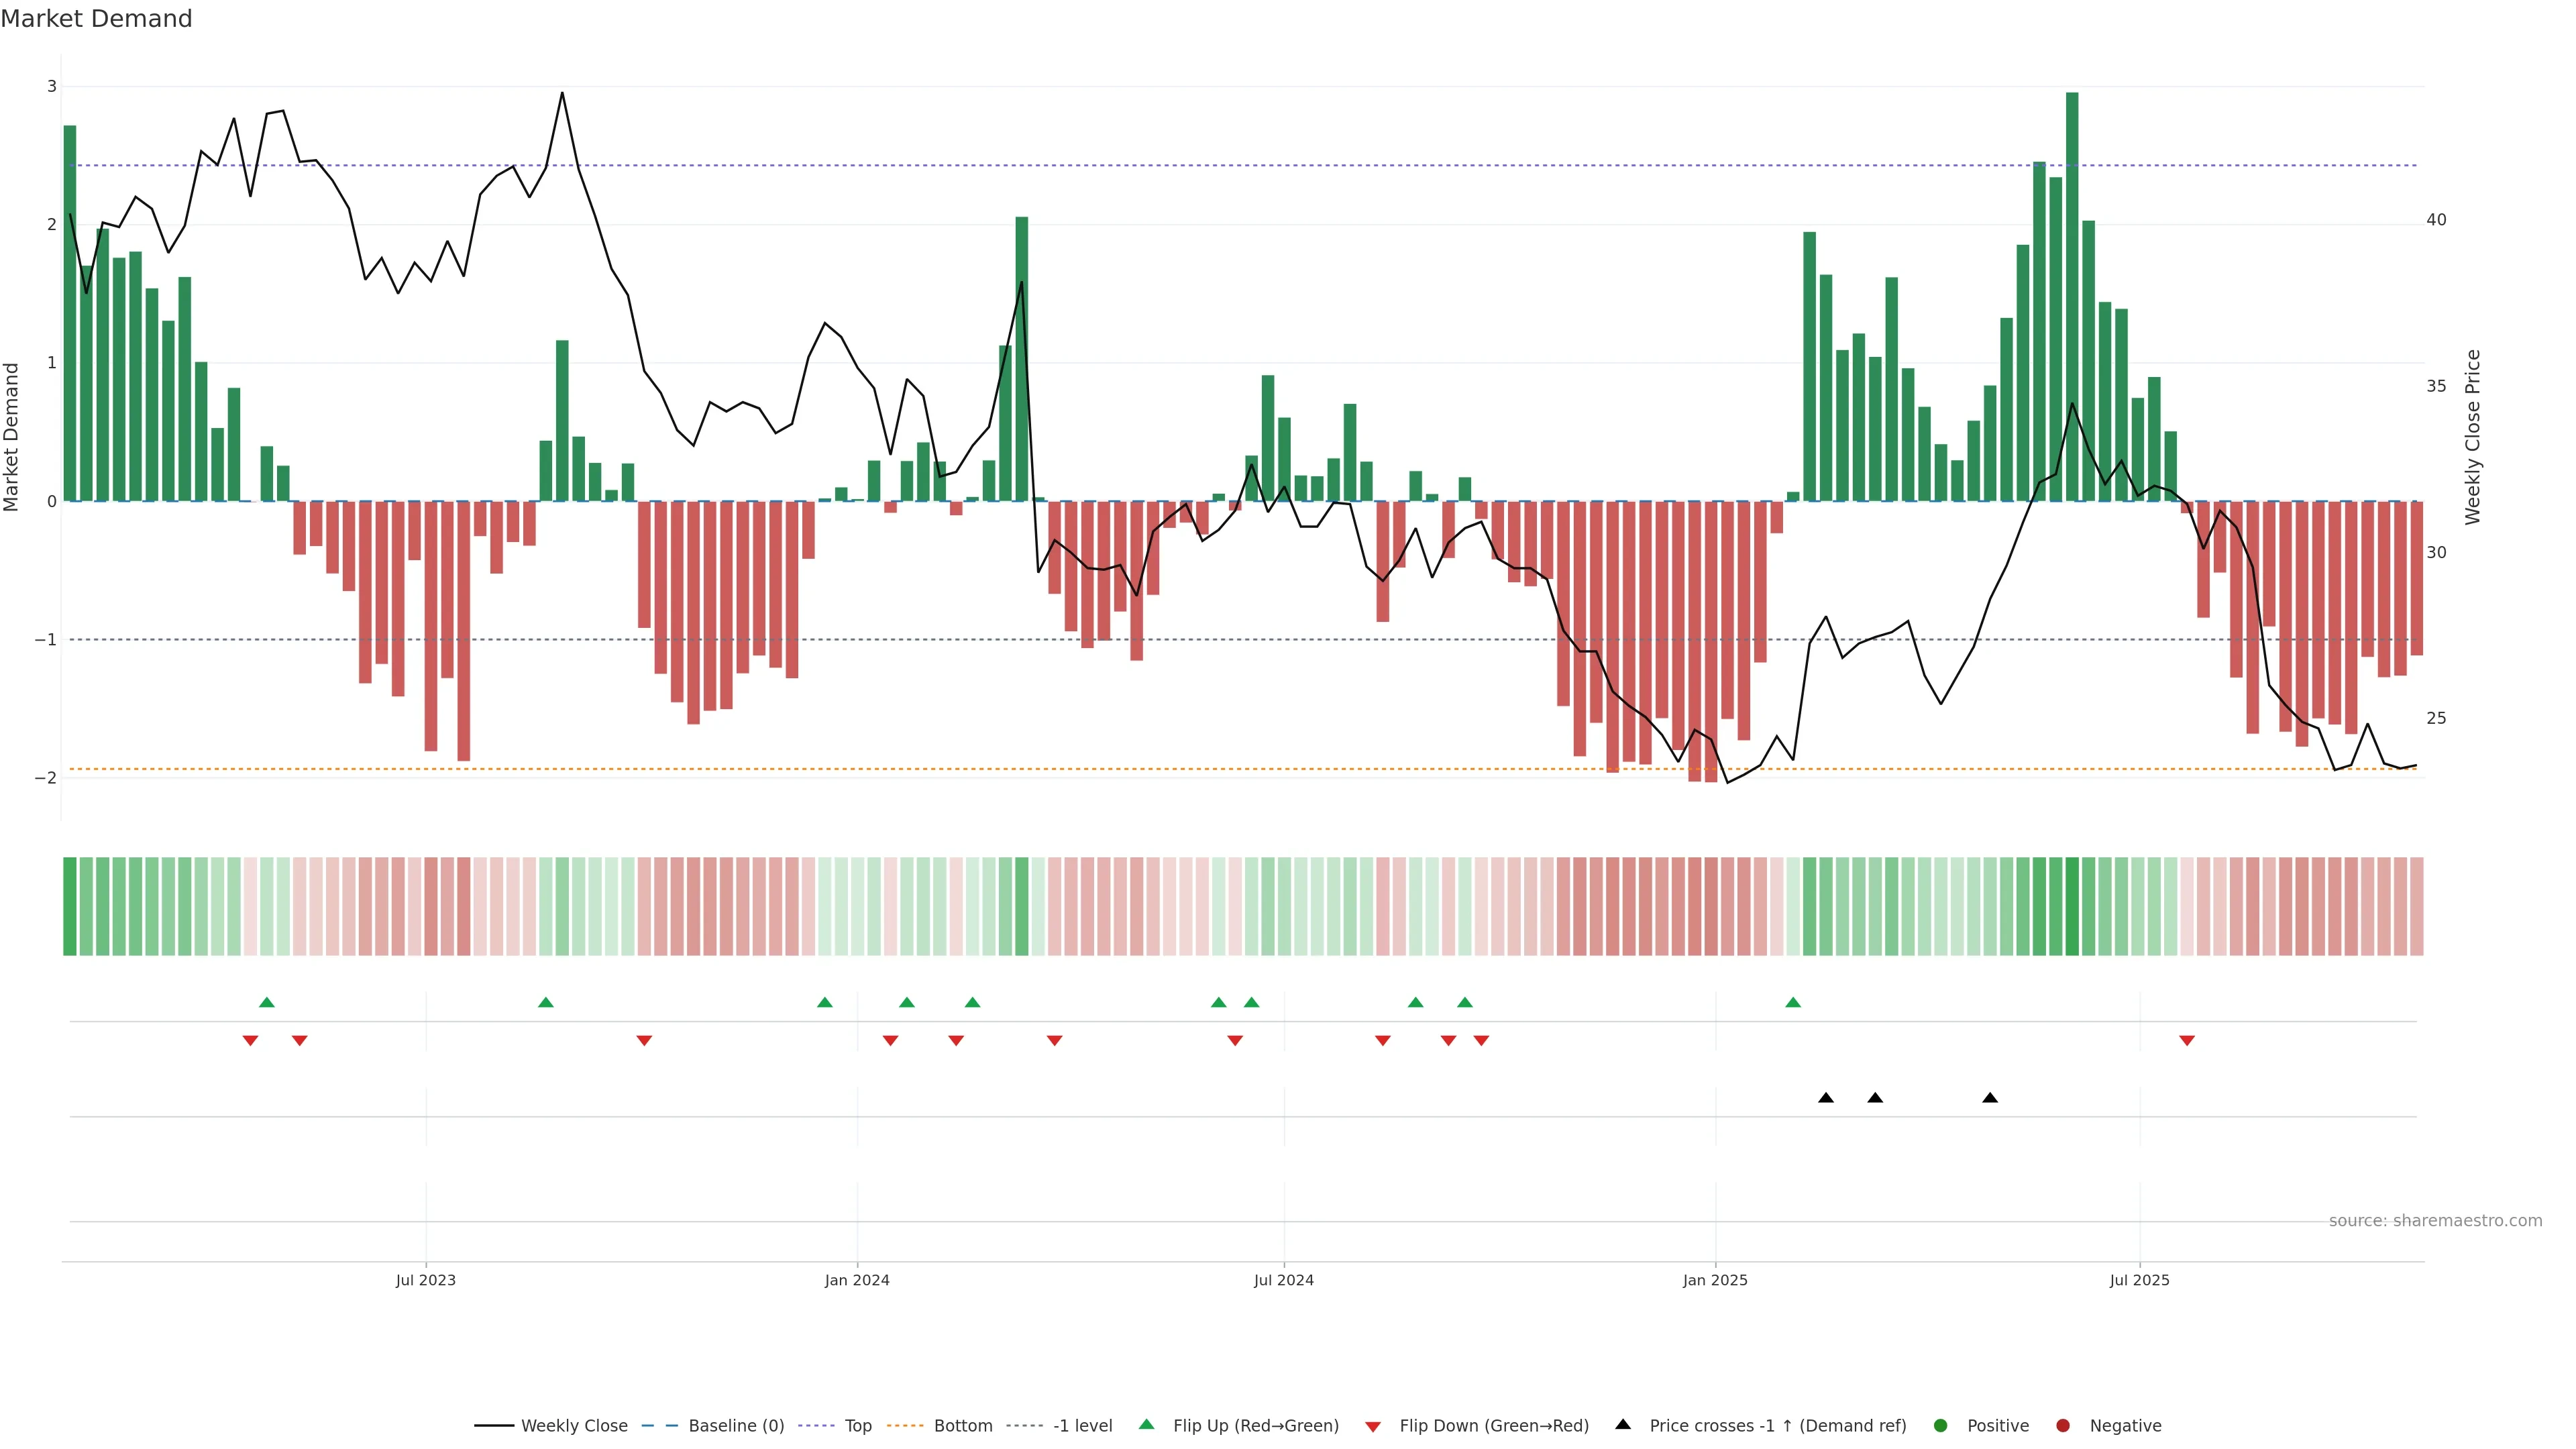Click the Jul 2025 axis label
Viewport: 2576px width, 1449px height.
[2139, 1280]
